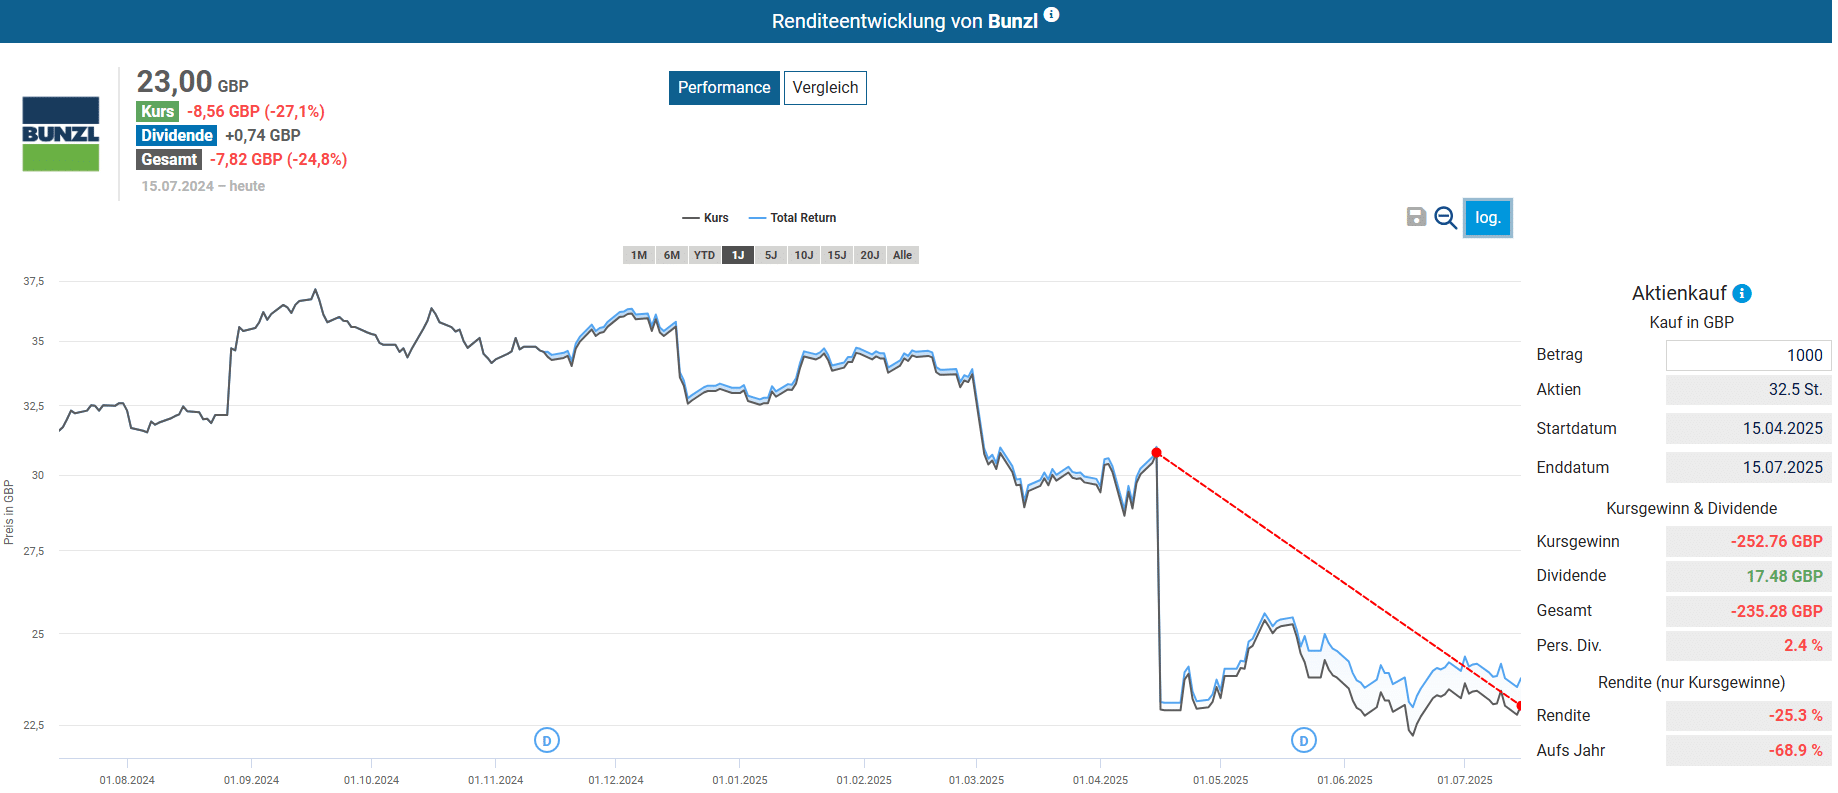The width and height of the screenshot is (1838, 793).
Task: Toggle the logarithmic scale button
Action: coord(1487,218)
